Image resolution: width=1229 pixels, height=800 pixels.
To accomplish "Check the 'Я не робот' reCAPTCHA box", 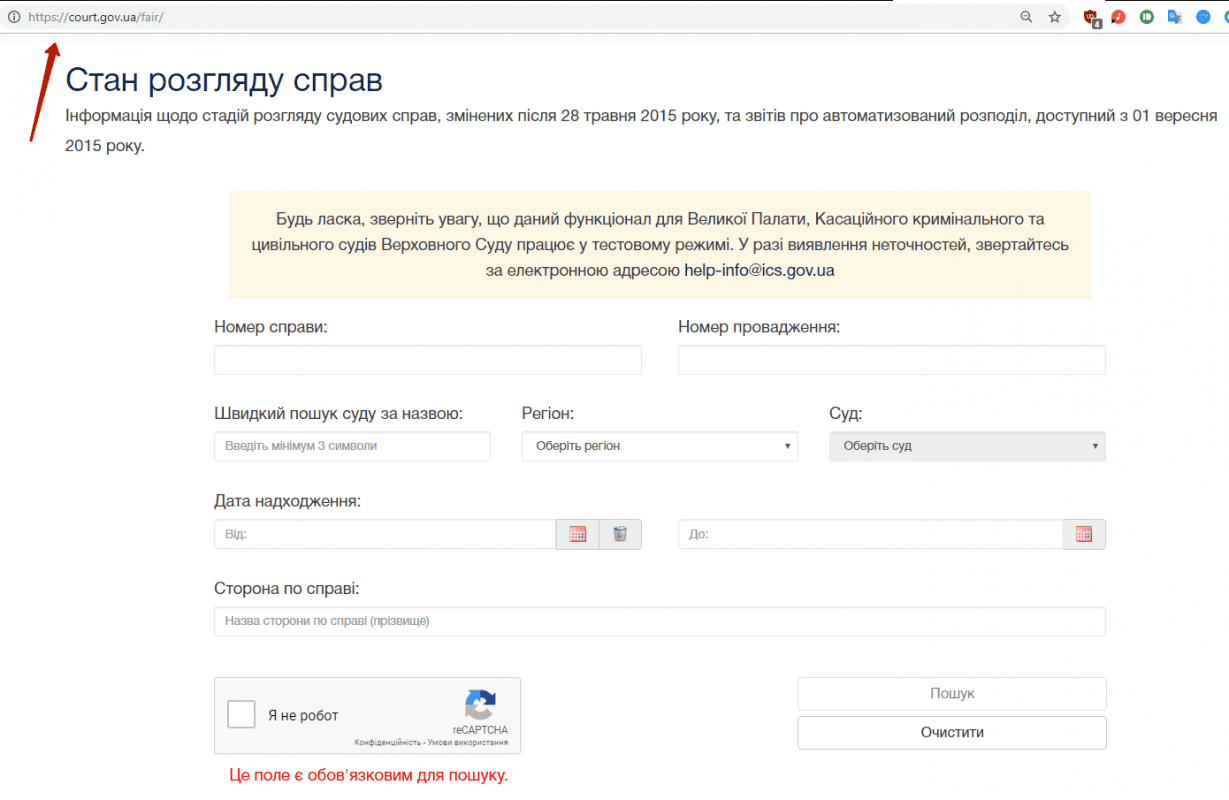I will point(241,715).
